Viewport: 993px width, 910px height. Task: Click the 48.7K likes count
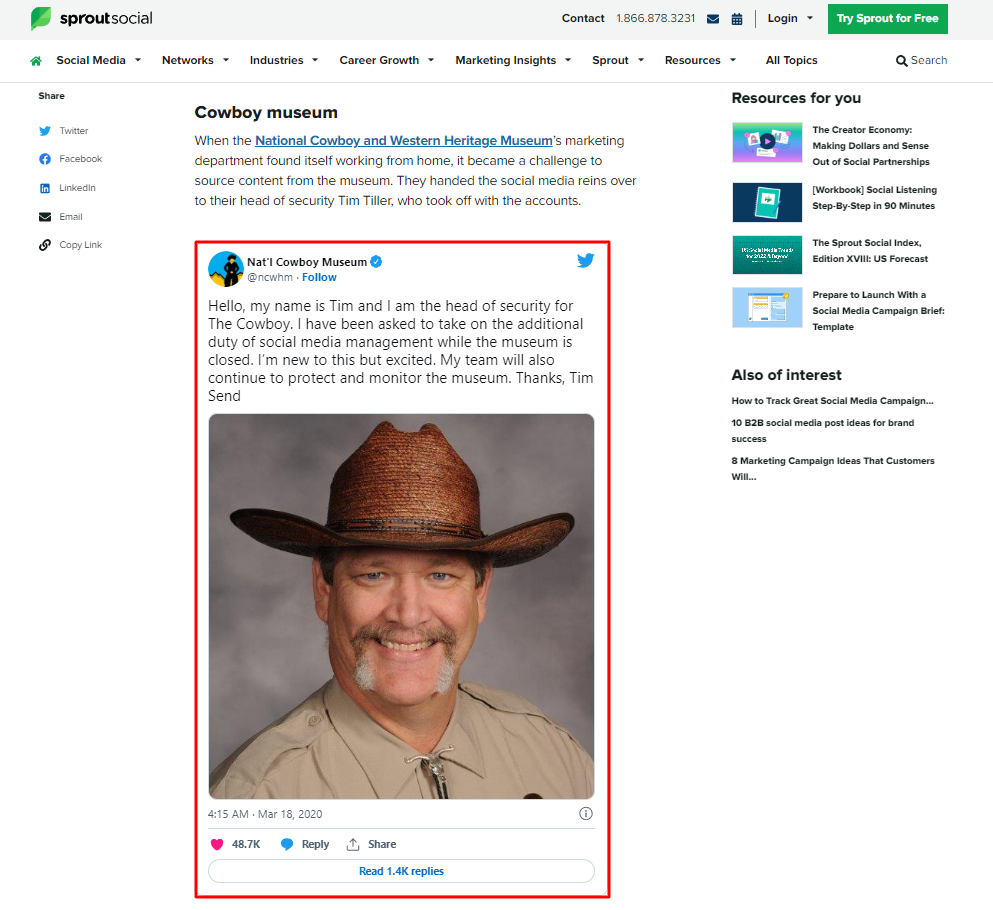246,844
